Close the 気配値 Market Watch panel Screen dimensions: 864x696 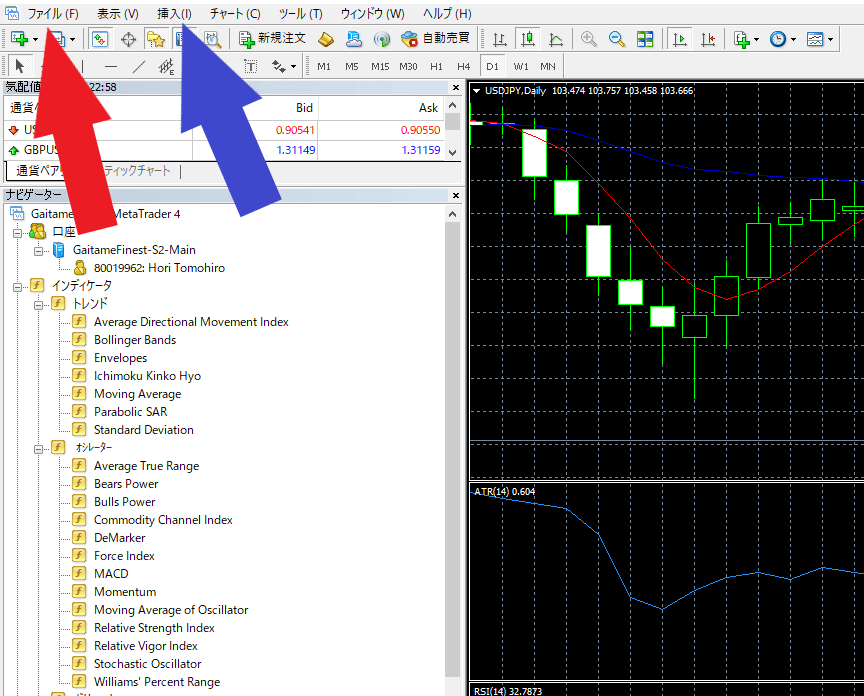[456, 87]
